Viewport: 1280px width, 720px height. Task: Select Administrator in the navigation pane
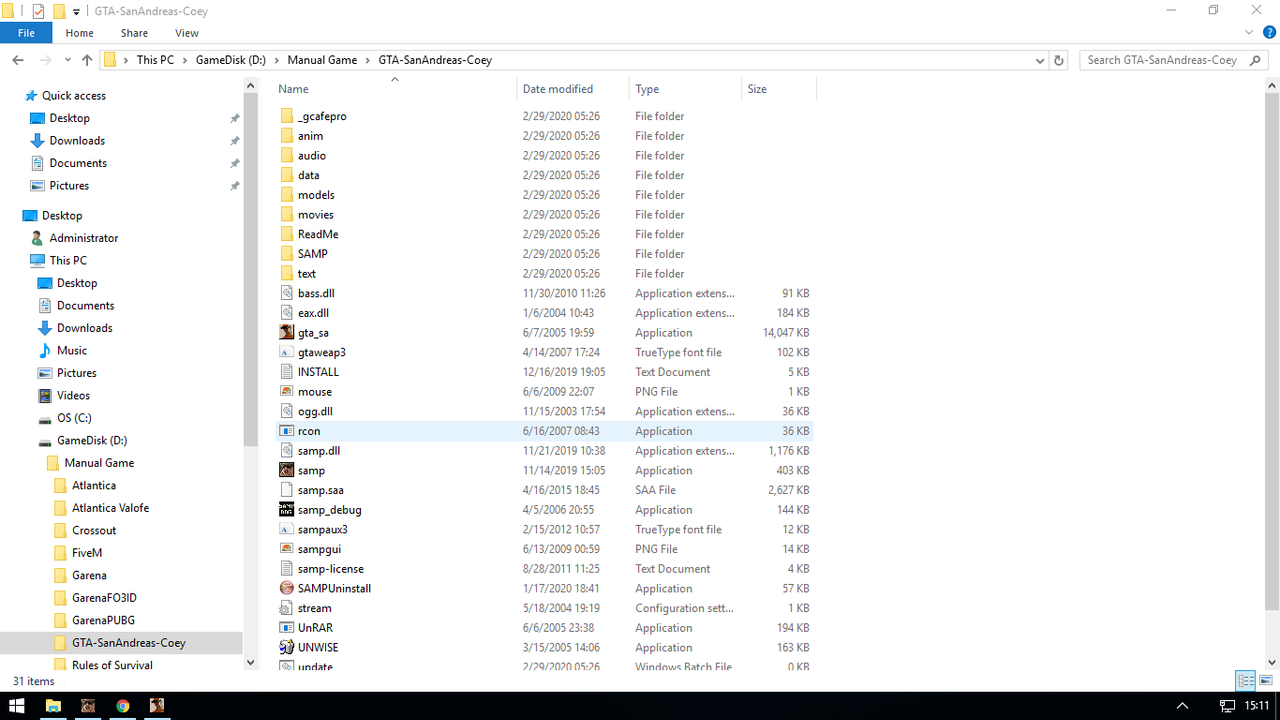pos(84,238)
